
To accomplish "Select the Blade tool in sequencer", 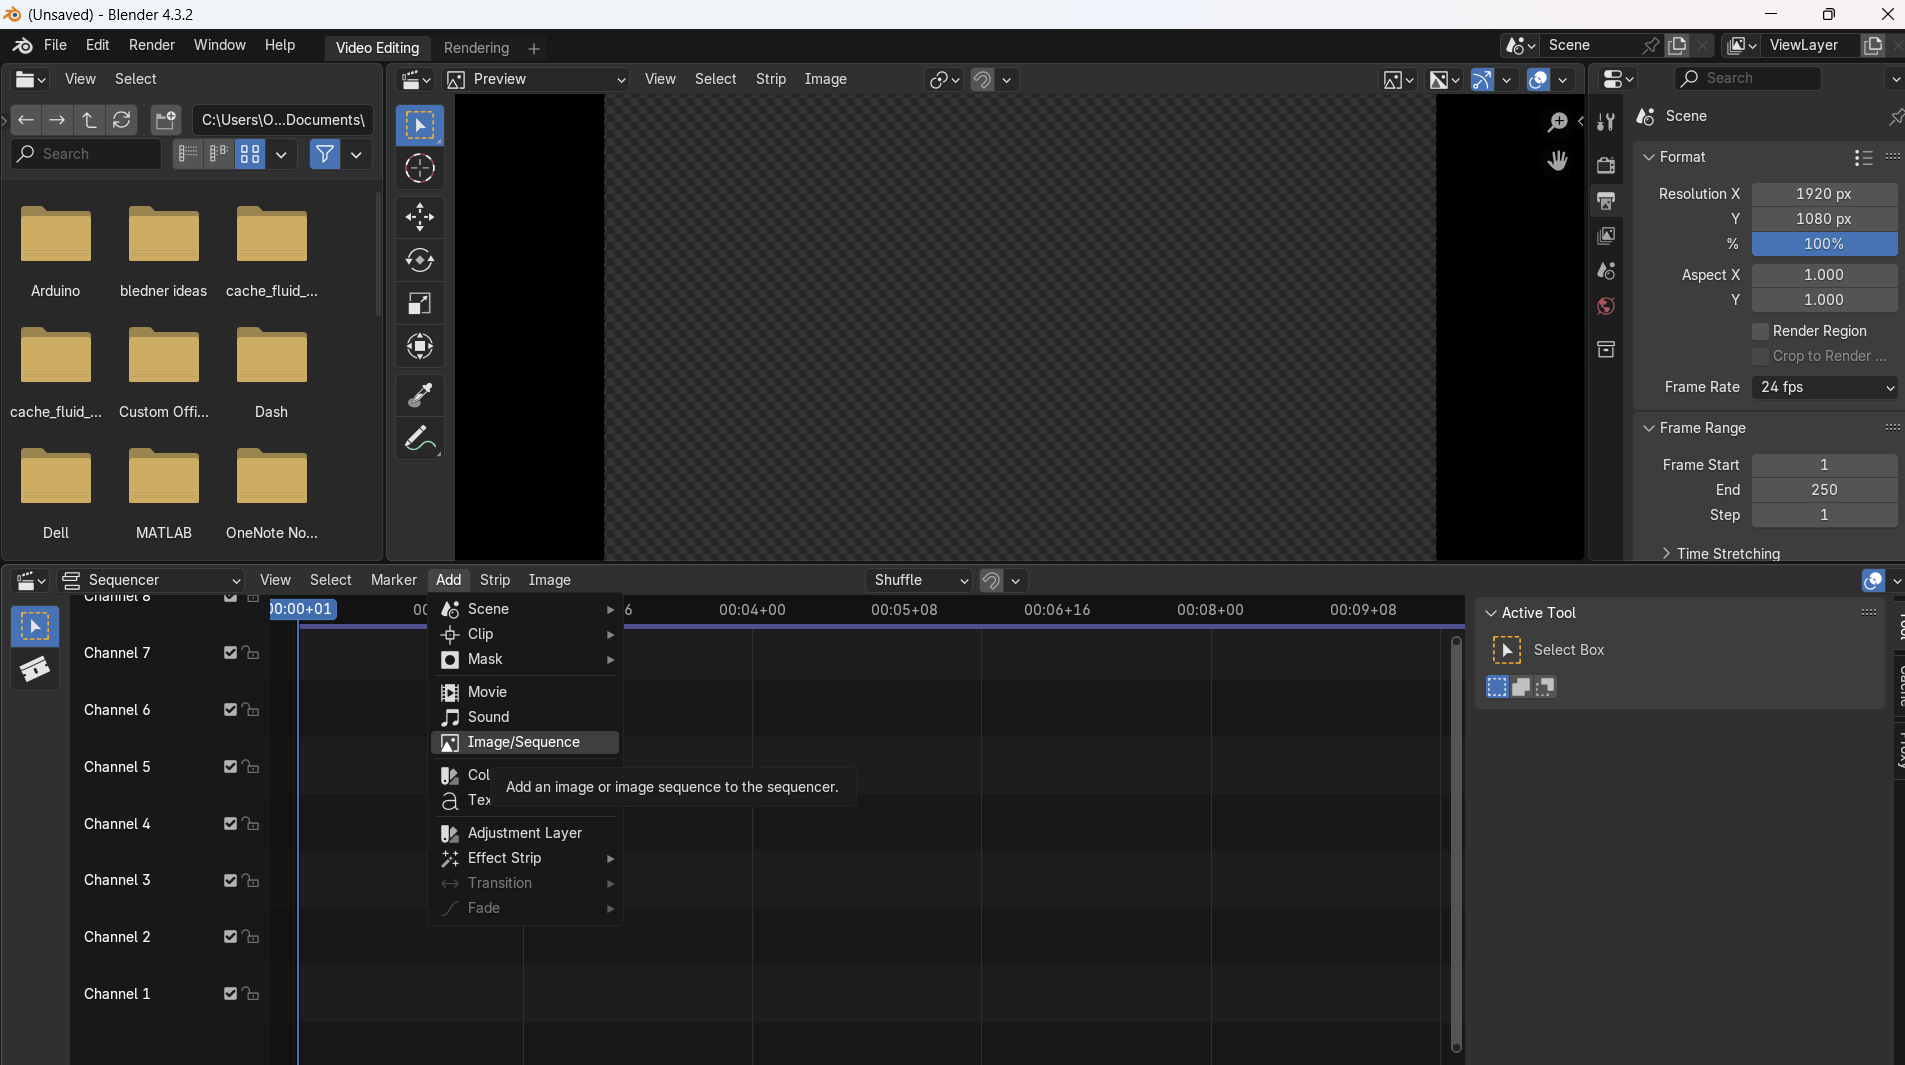I will point(35,668).
